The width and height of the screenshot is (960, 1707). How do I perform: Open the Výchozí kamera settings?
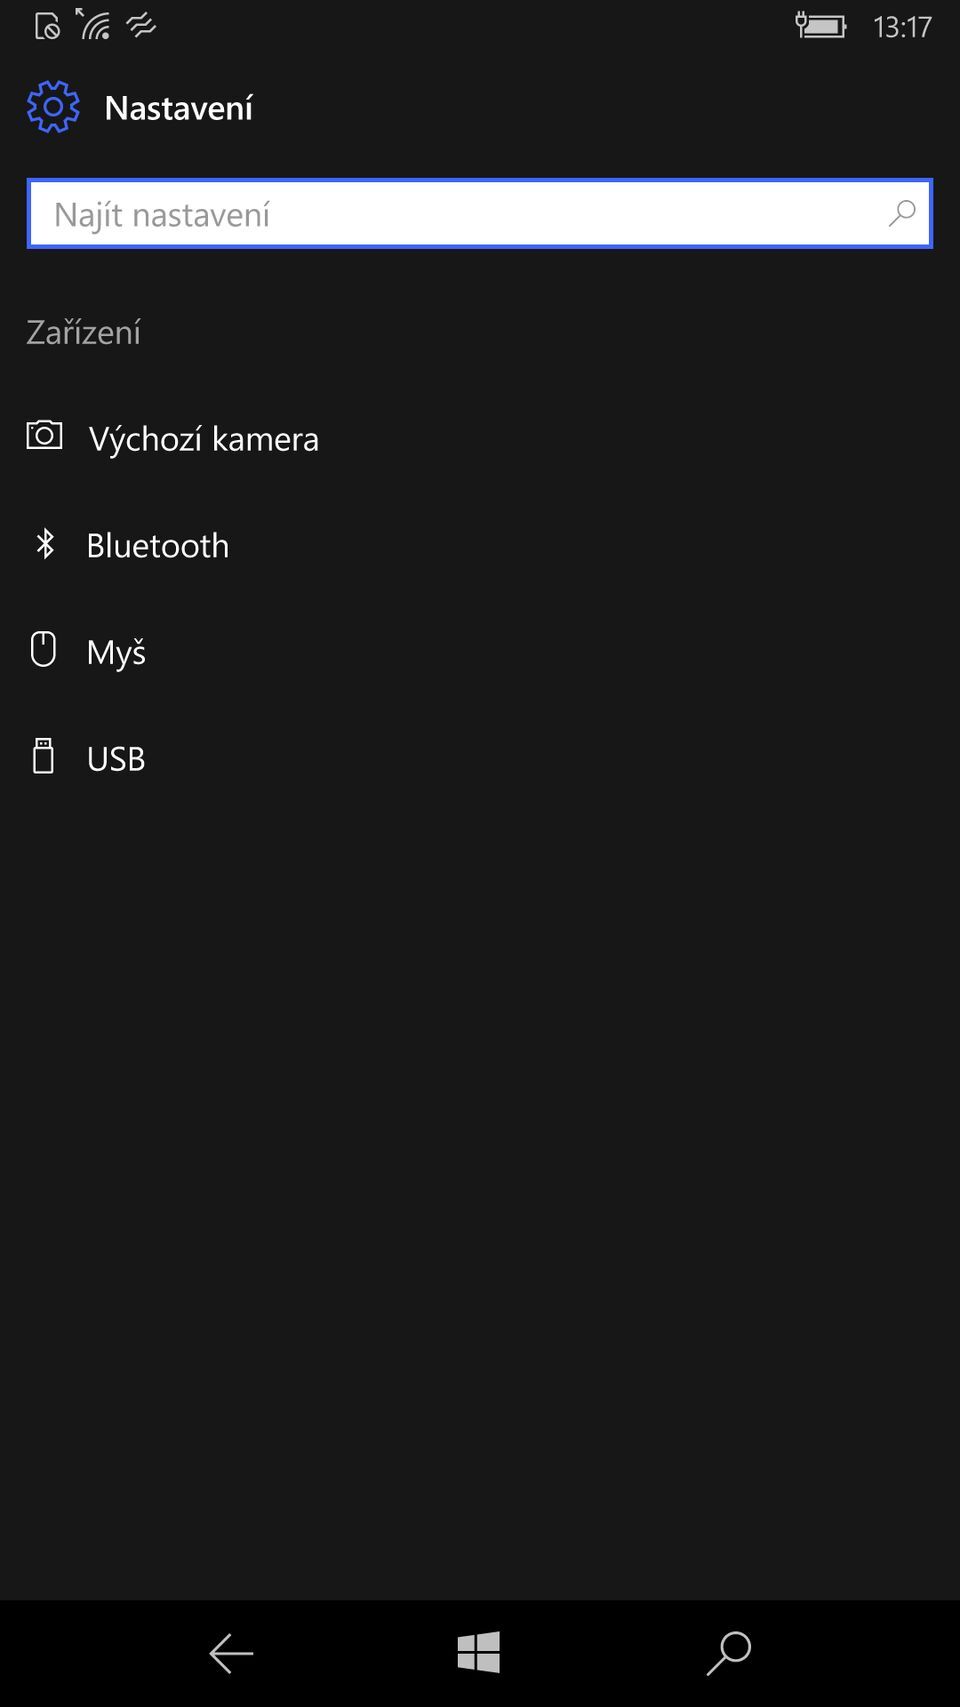click(203, 439)
